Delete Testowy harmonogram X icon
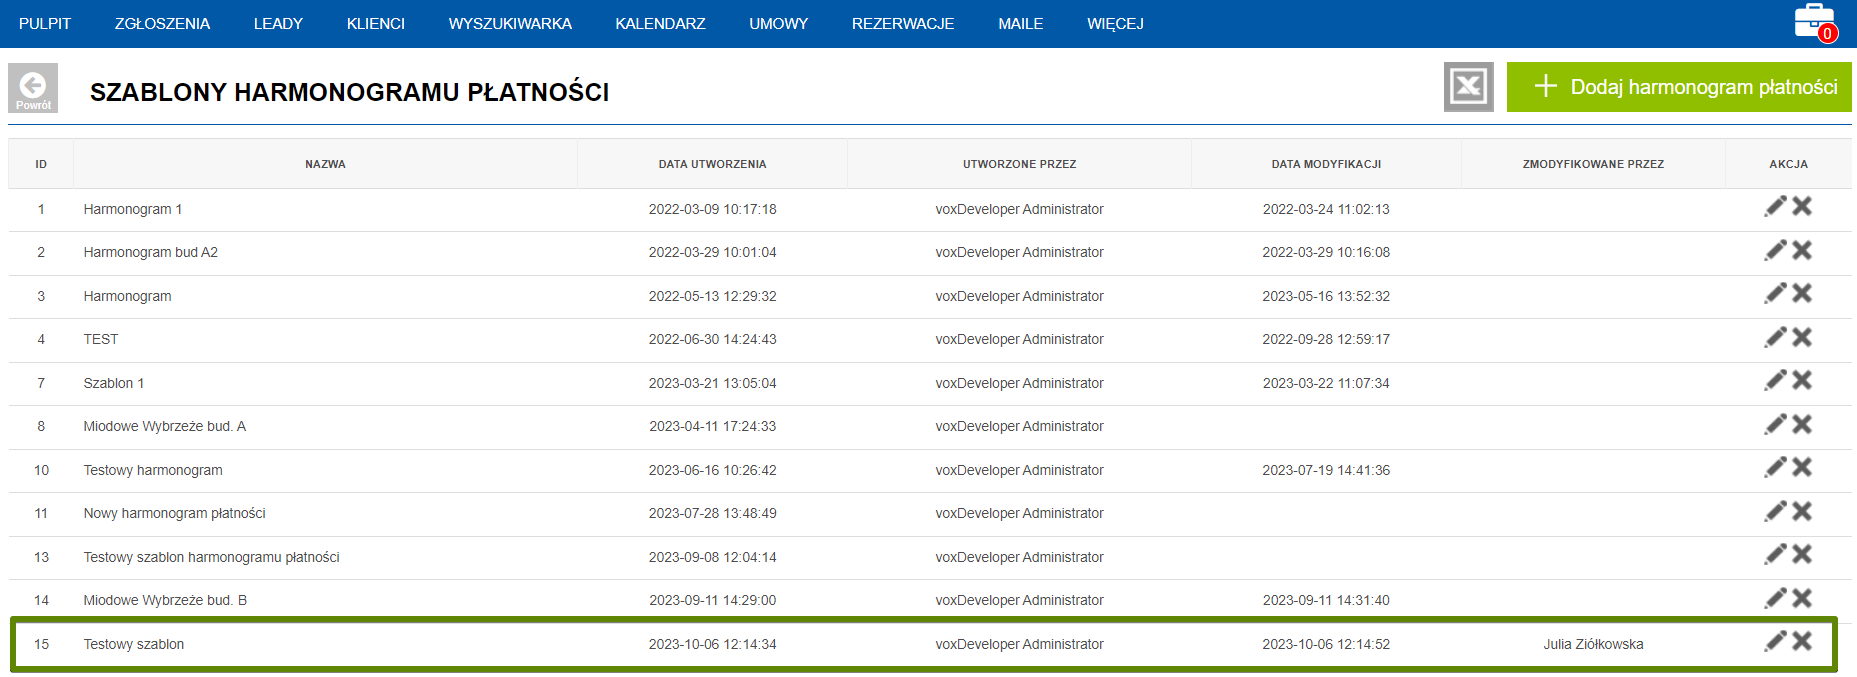 (x=1802, y=467)
